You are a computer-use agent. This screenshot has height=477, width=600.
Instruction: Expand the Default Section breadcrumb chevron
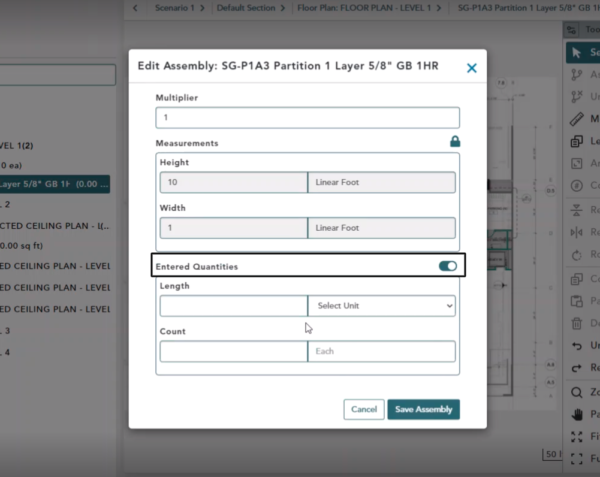[282, 8]
